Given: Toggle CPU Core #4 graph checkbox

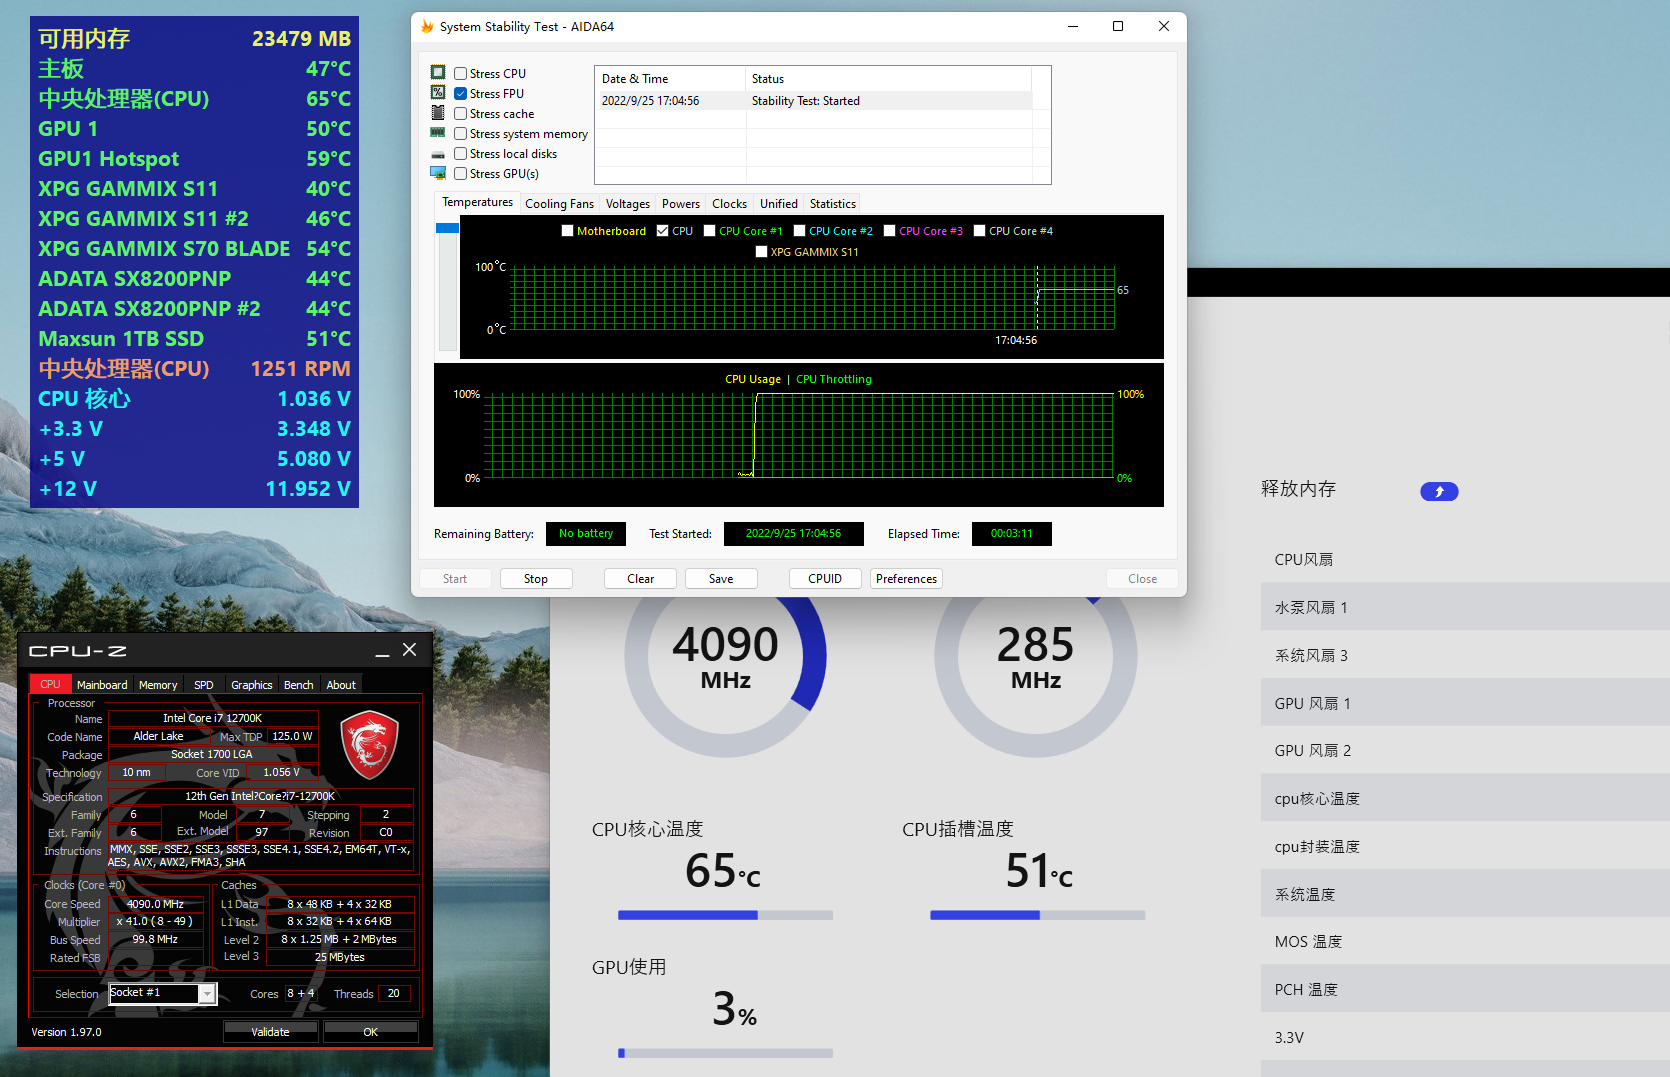Looking at the screenshot, I should click(x=979, y=231).
